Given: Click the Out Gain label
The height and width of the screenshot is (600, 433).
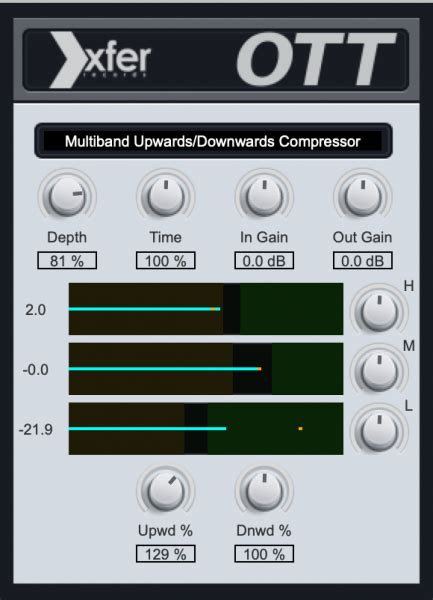Looking at the screenshot, I should [362, 237].
